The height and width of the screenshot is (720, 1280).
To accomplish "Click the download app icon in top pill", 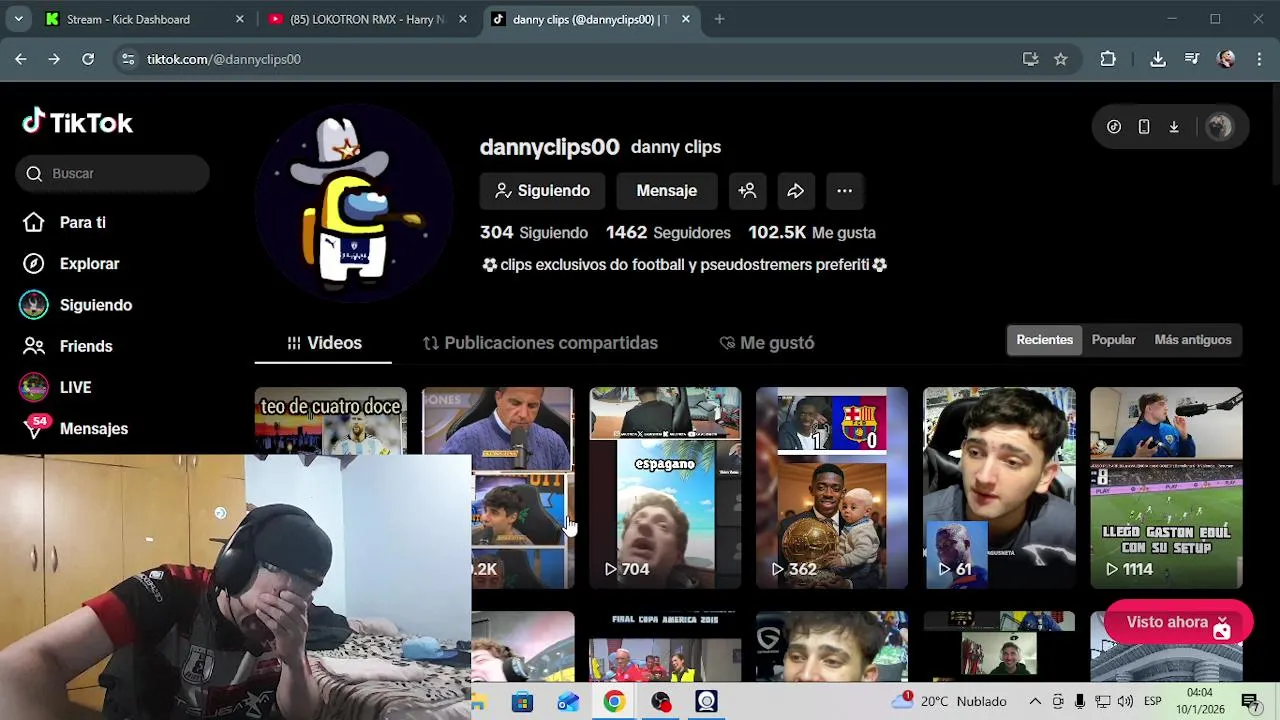I will coord(1174,127).
